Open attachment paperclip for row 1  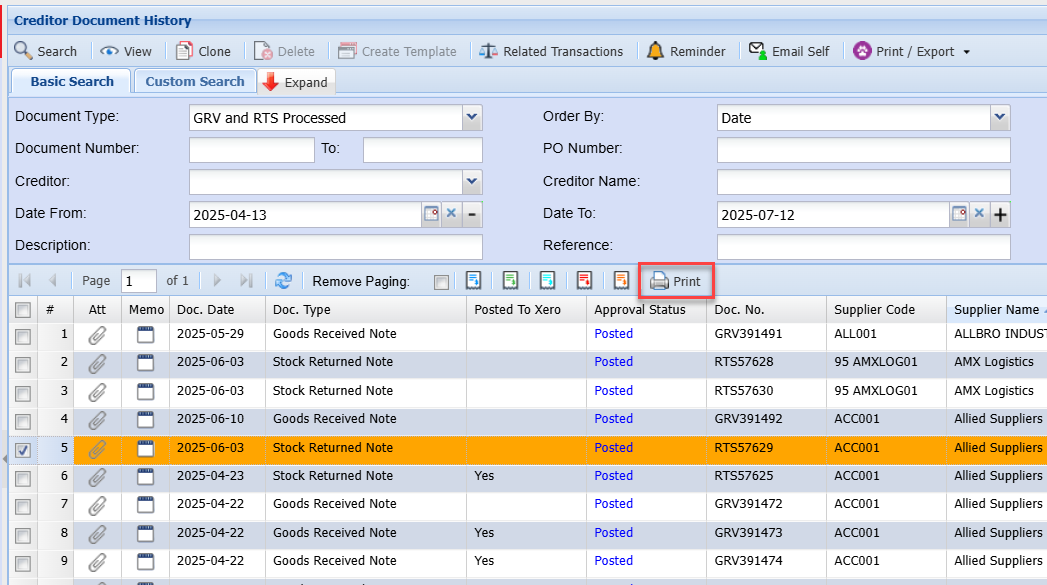click(97, 335)
